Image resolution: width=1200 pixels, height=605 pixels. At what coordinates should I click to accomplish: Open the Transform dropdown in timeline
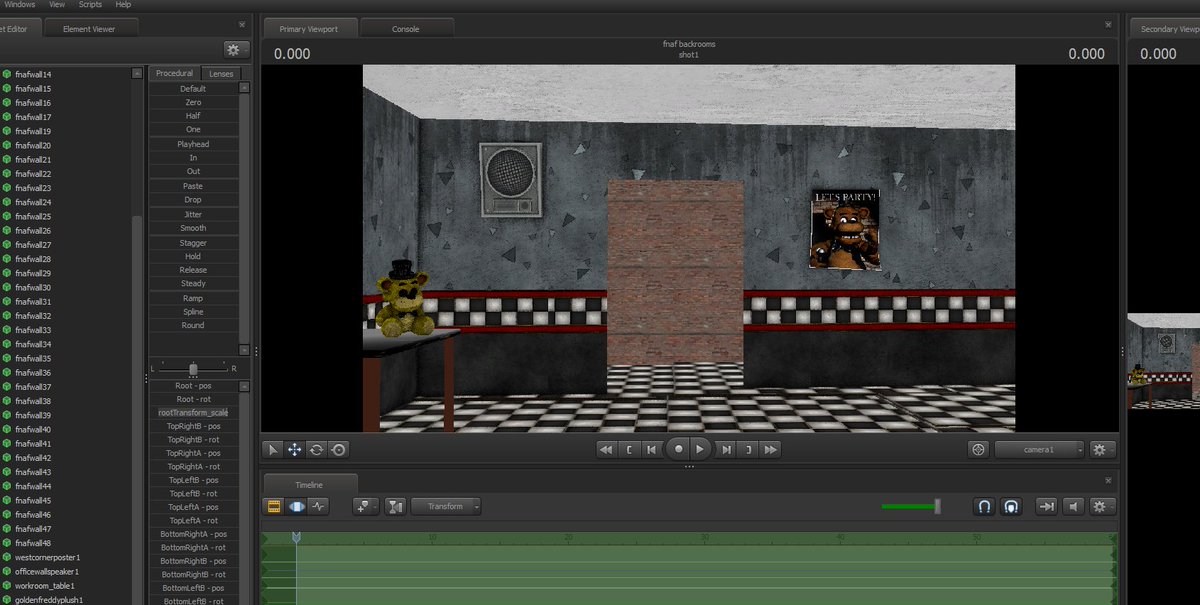tap(446, 506)
